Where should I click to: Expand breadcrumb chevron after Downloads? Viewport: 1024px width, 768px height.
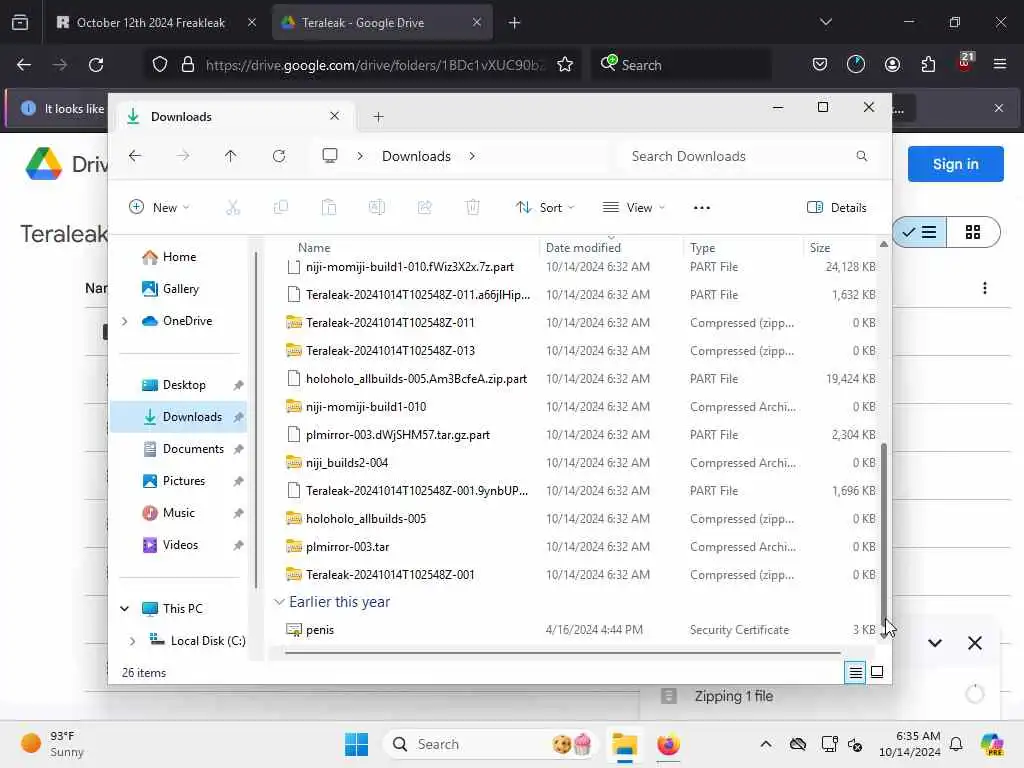472,156
